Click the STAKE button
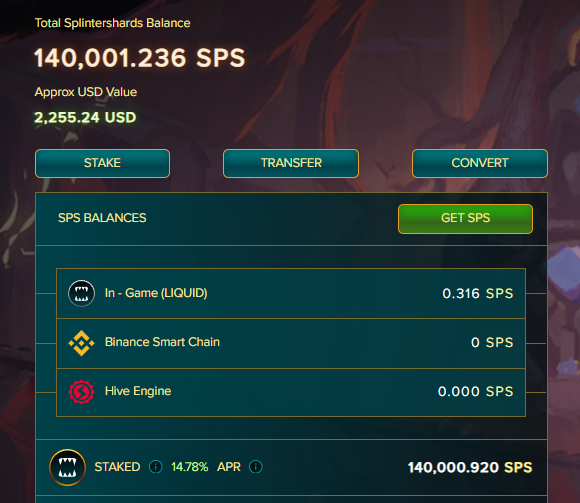Screen dimensions: 580x503 (102, 163)
